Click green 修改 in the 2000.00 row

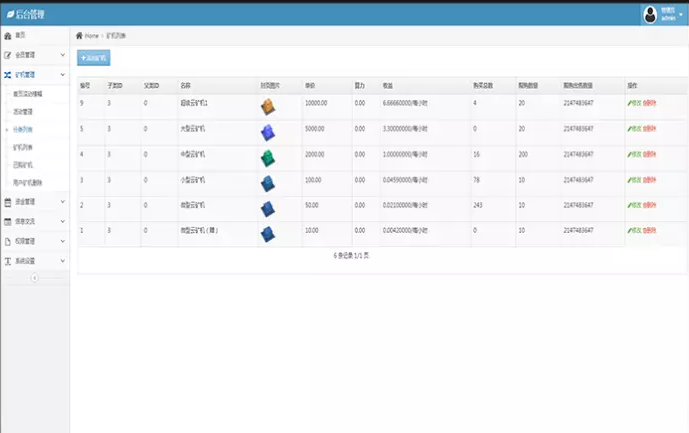635,154
